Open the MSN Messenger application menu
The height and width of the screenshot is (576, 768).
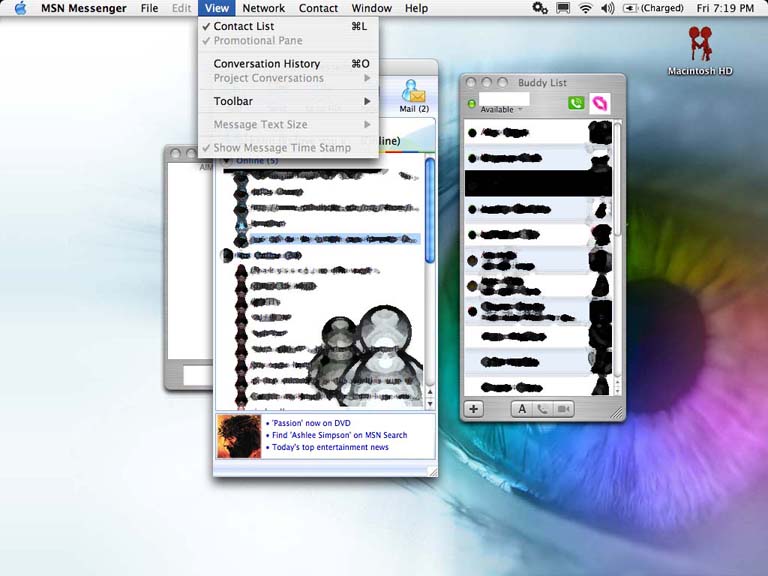click(84, 8)
